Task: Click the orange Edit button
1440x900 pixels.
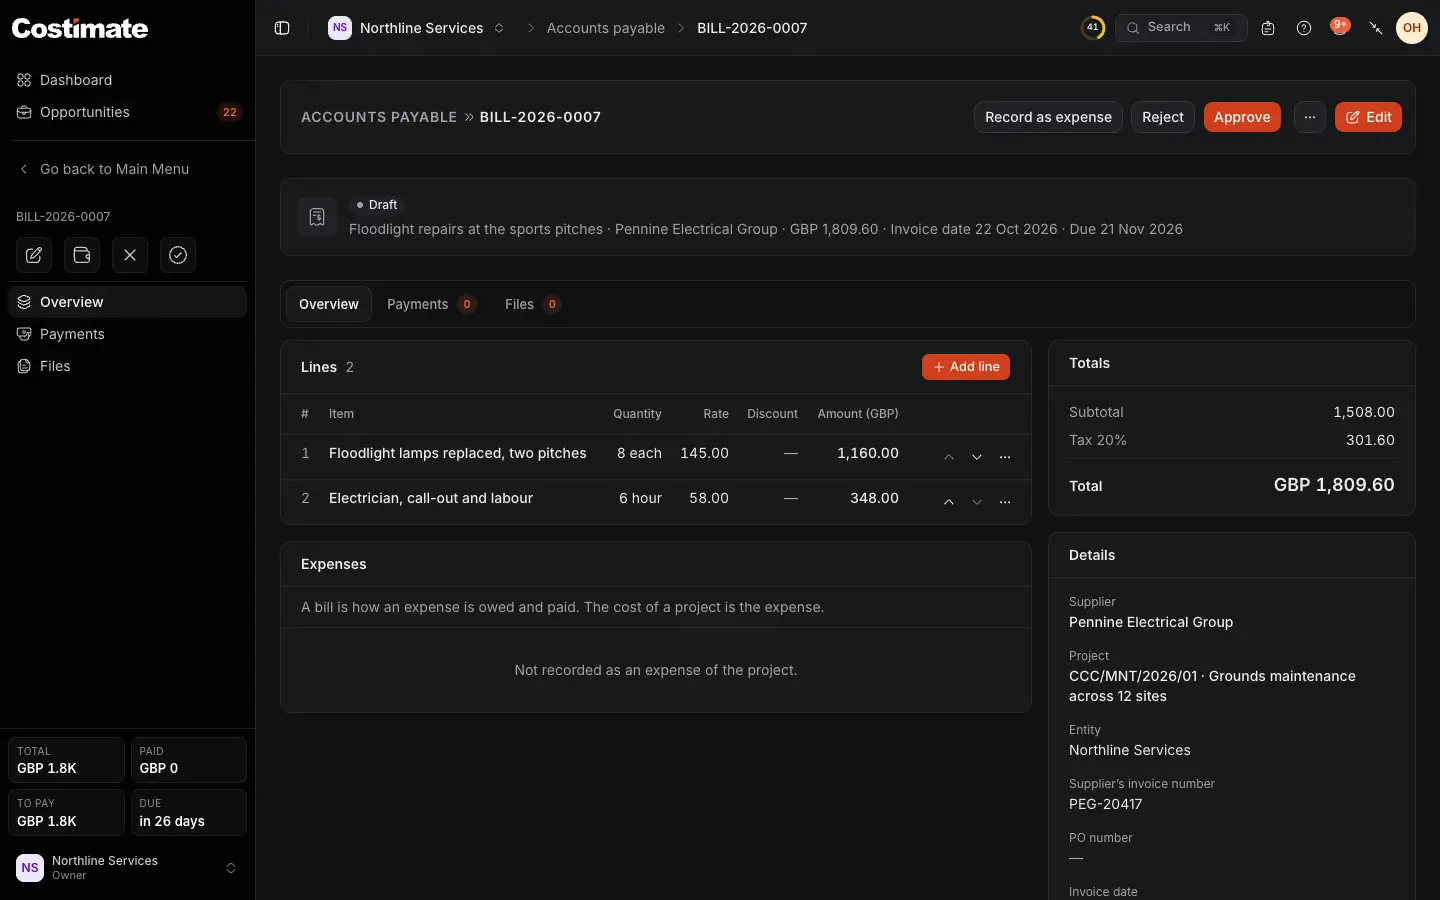Action: click(1368, 117)
